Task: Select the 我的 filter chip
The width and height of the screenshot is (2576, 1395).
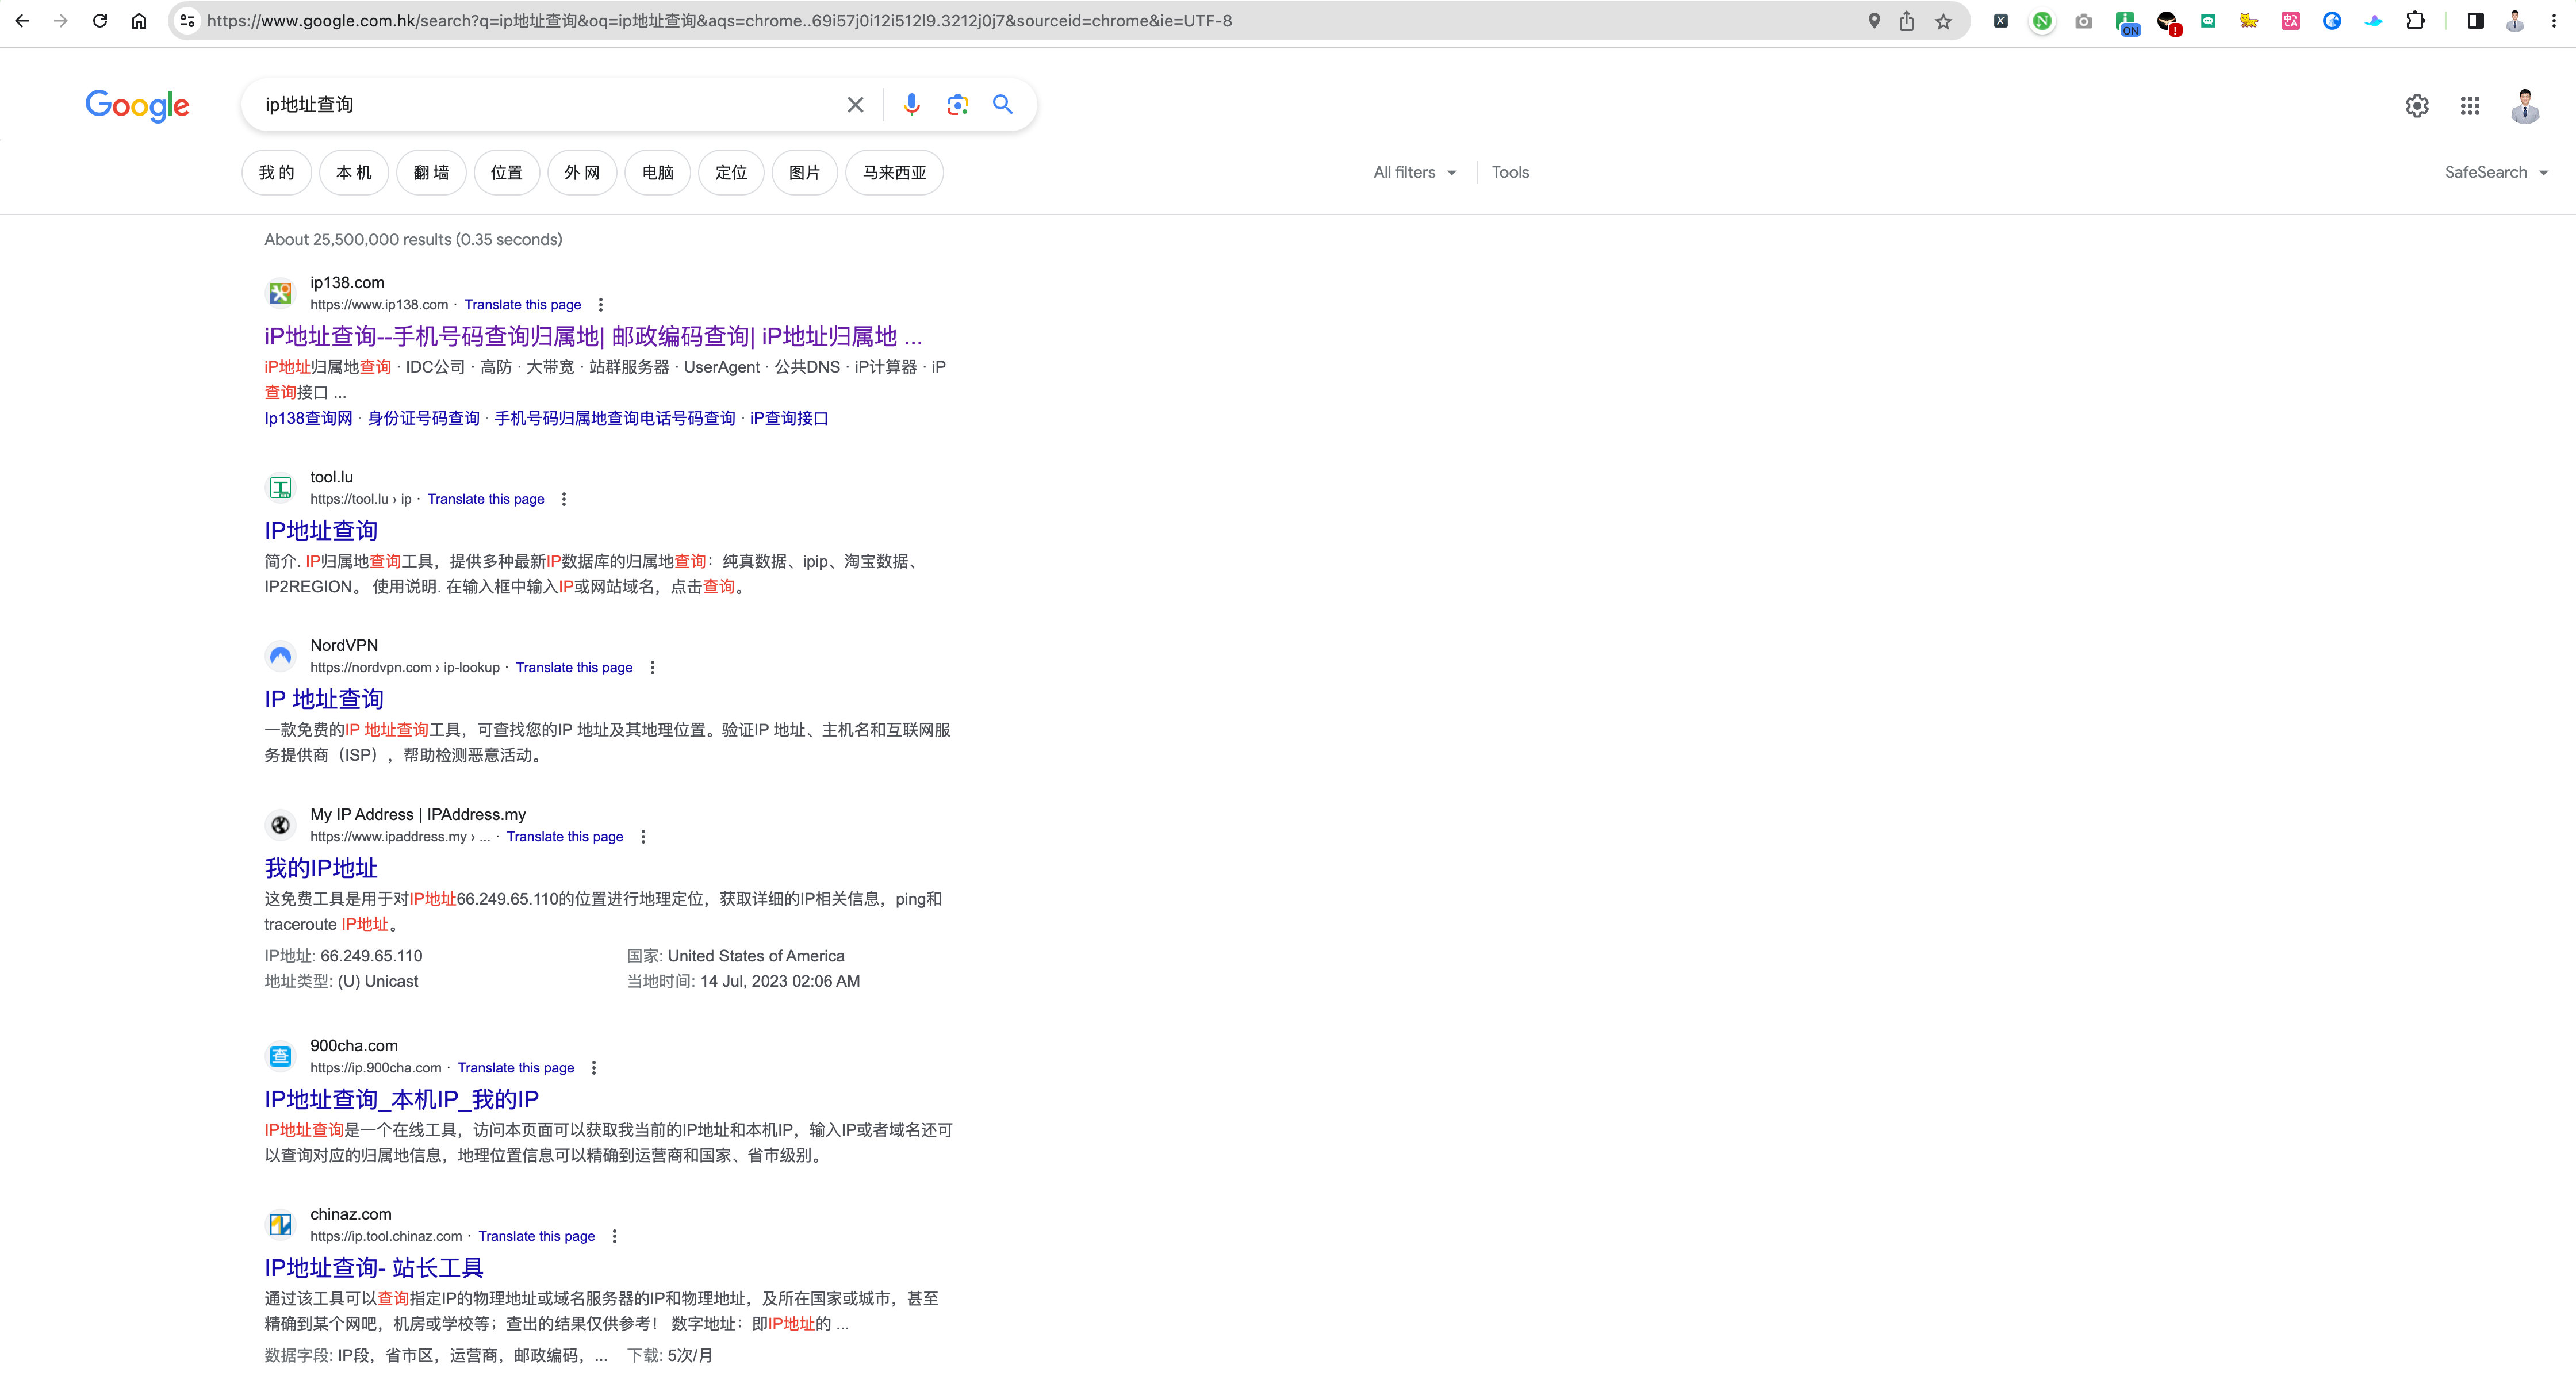Action: [x=277, y=173]
